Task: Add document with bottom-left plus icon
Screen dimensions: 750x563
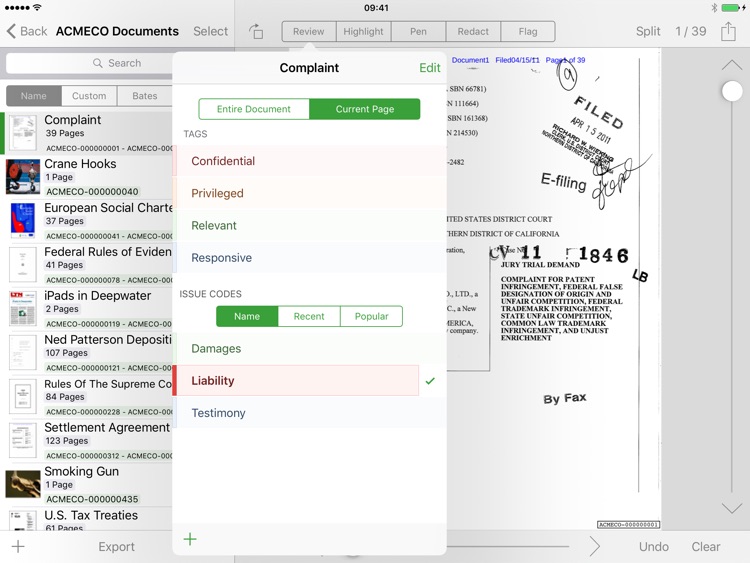Action: 18,546
